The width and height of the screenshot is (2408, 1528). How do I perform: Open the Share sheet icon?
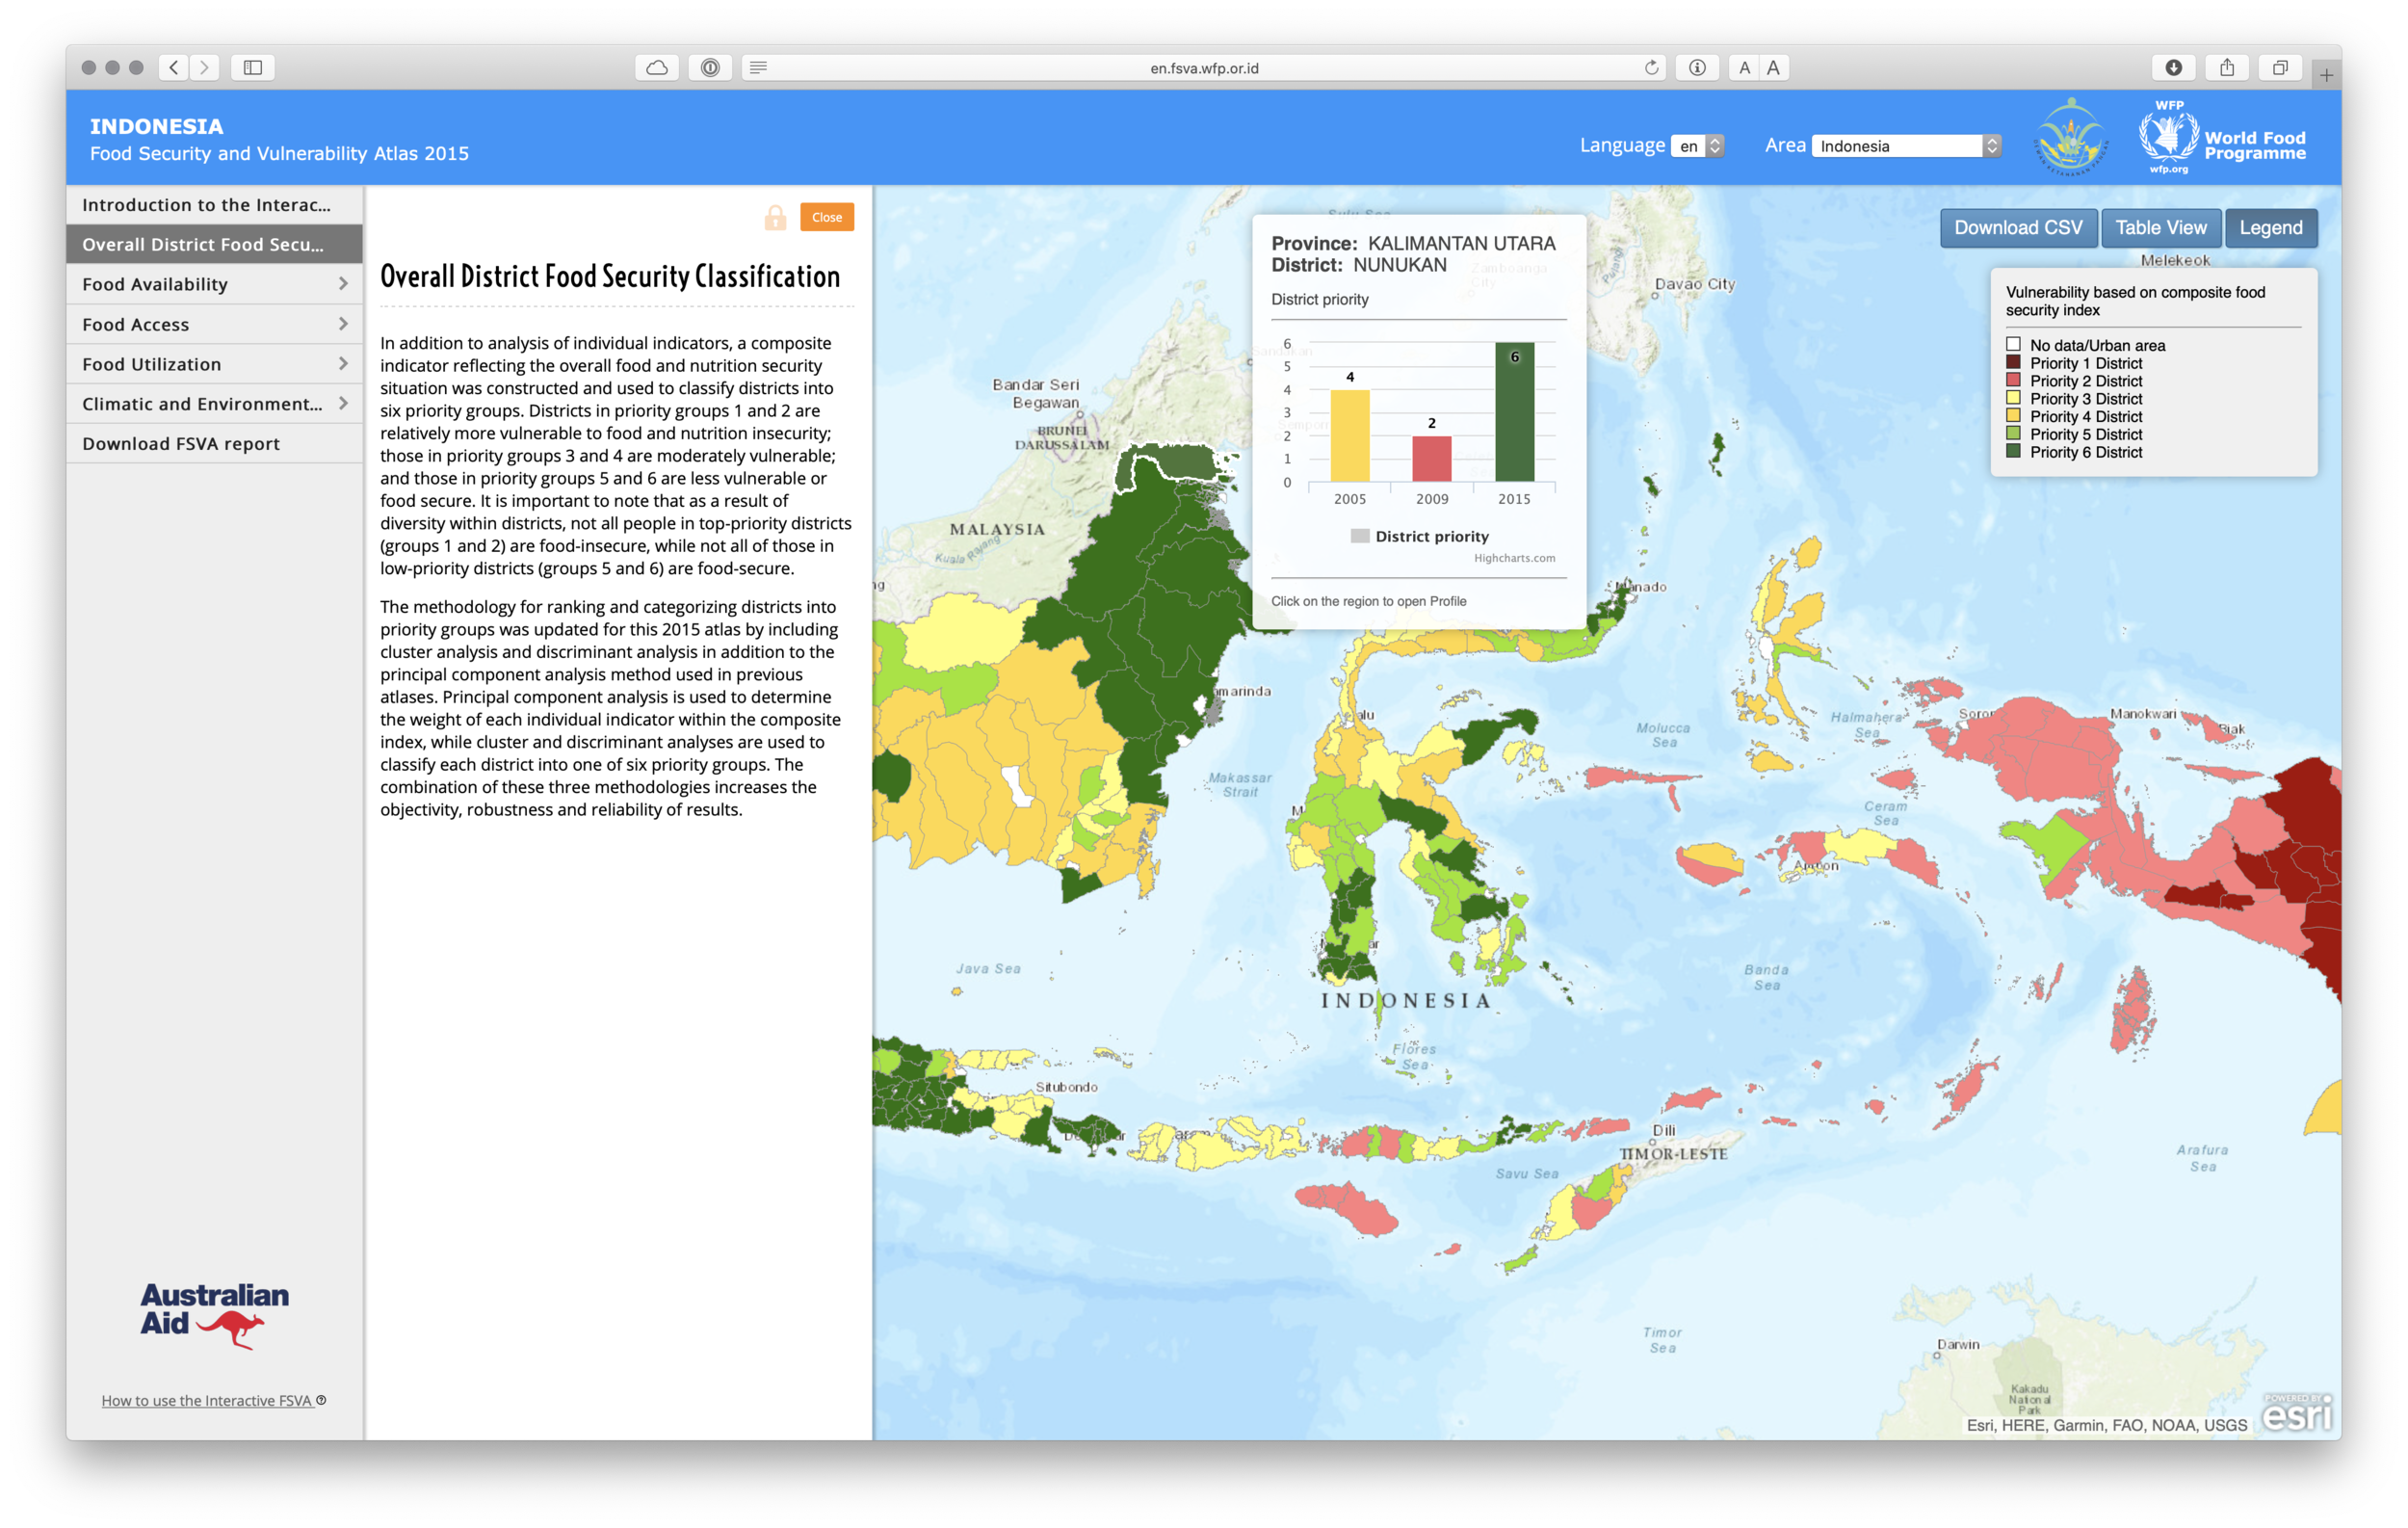pos(2227,67)
